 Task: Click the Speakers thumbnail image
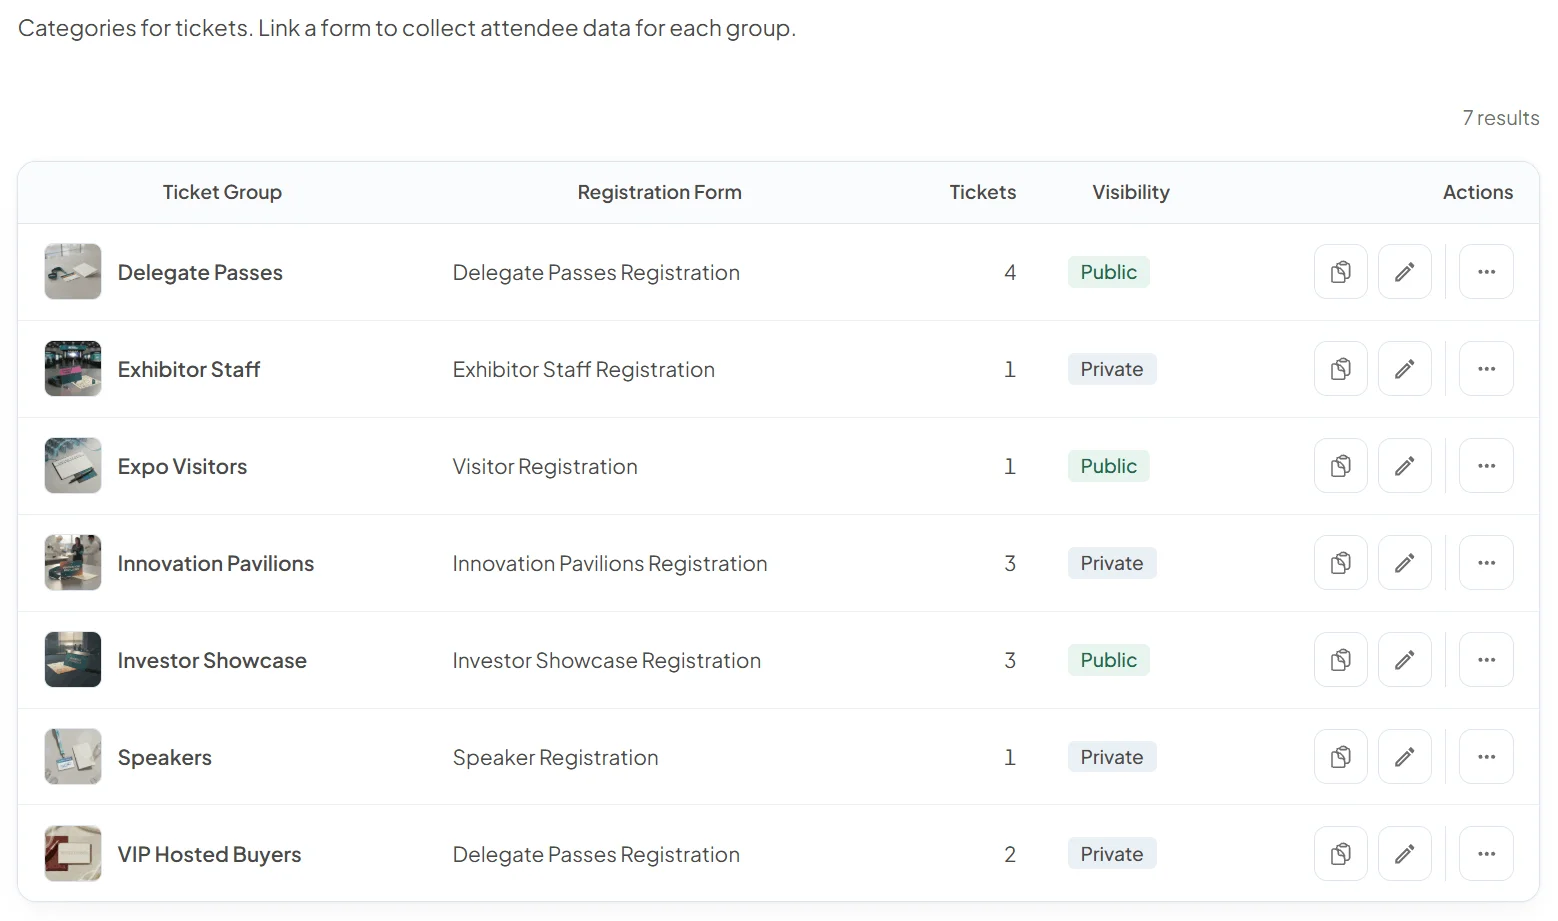pyautogui.click(x=73, y=757)
